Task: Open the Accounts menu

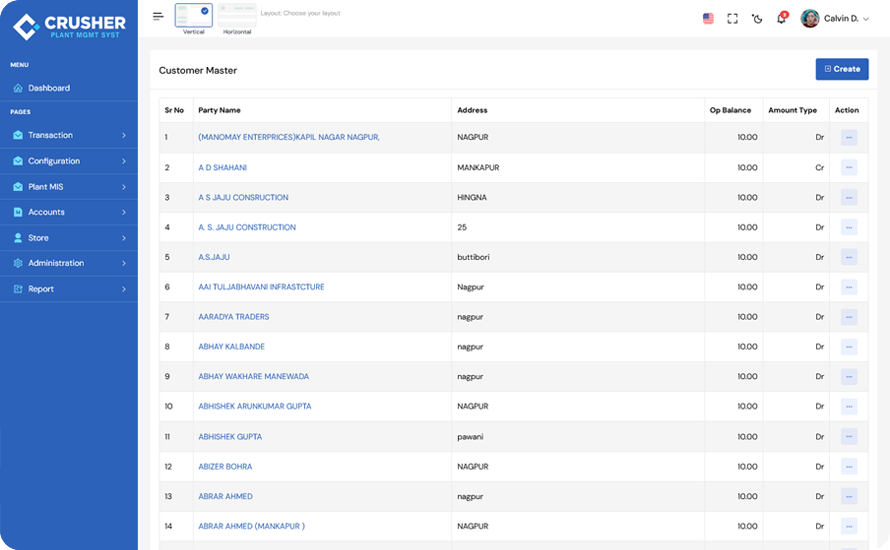Action: pos(69,212)
